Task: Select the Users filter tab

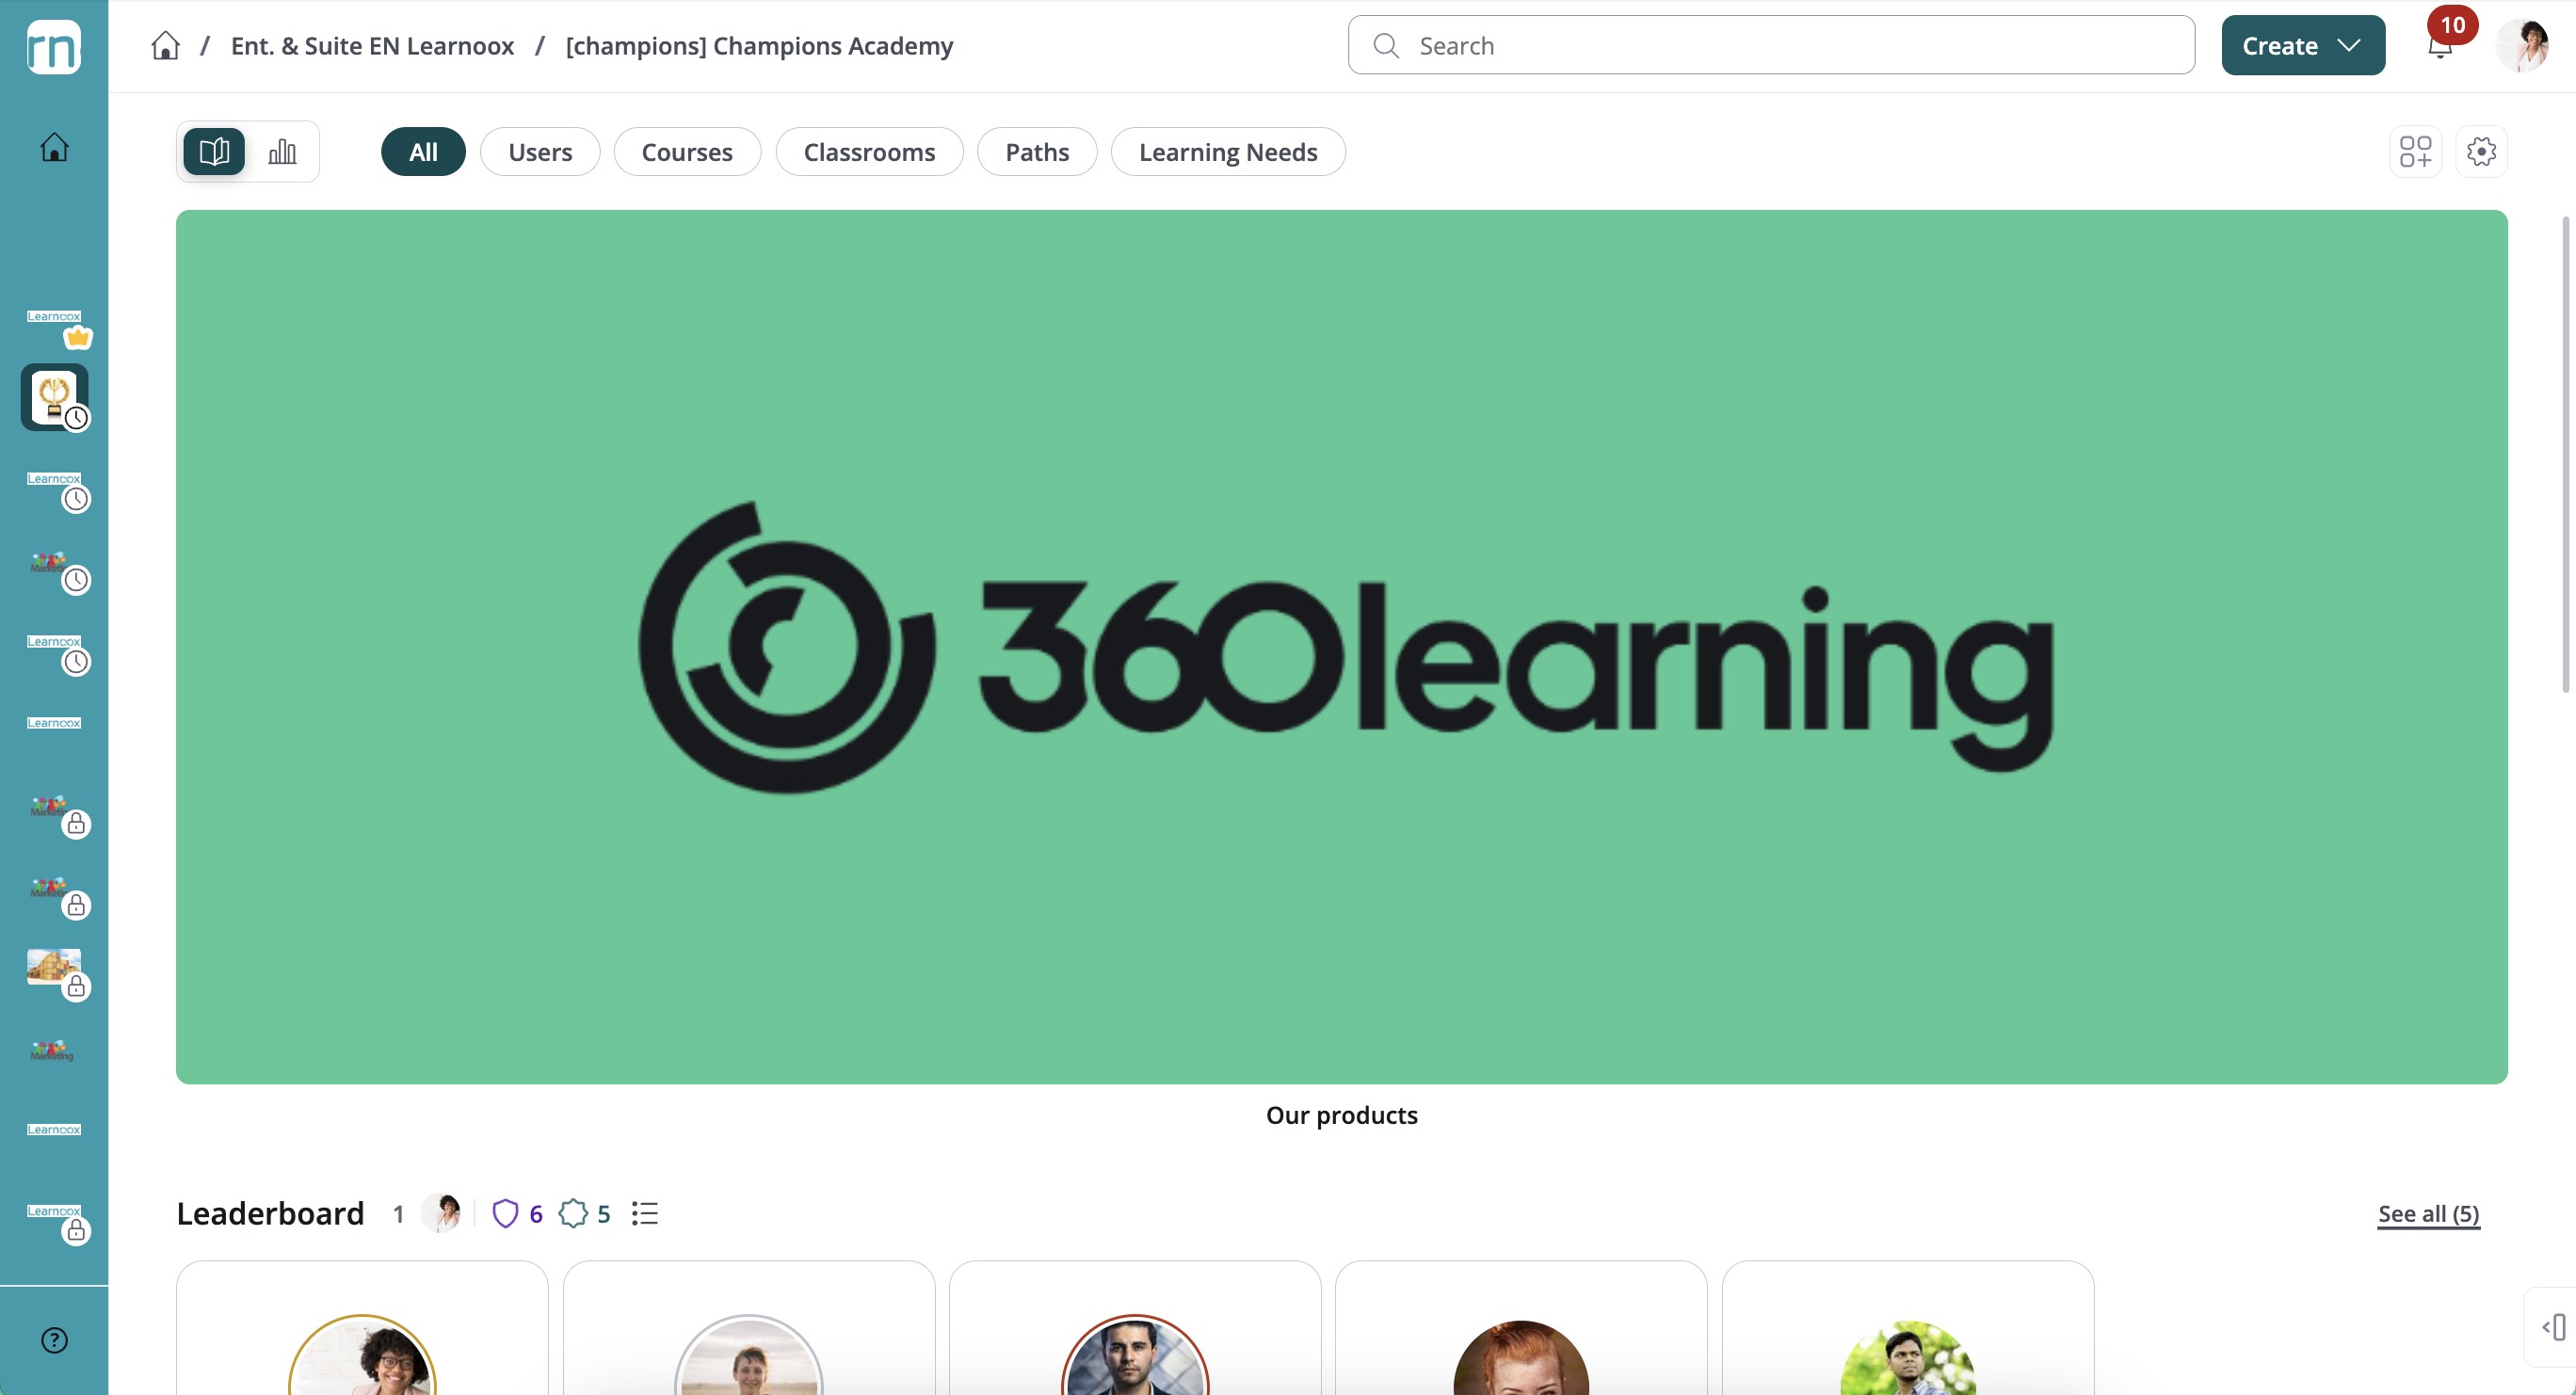Action: pyautogui.click(x=540, y=152)
